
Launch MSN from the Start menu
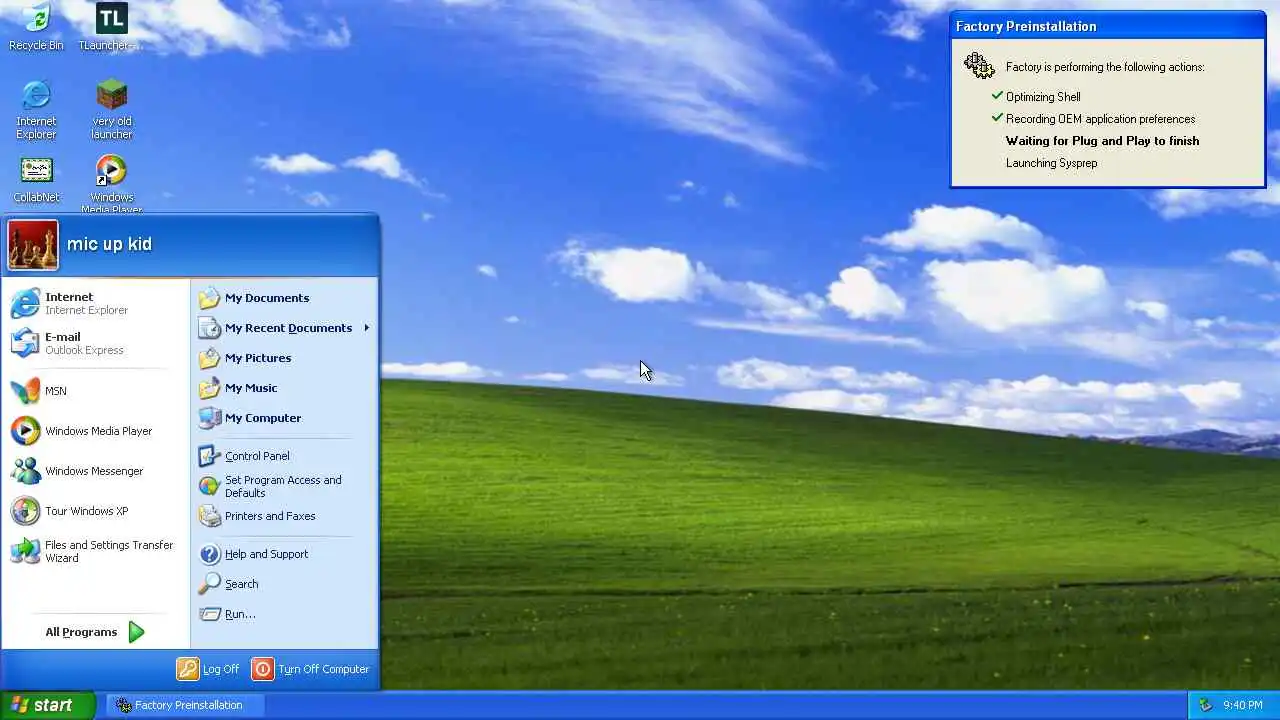tap(95, 391)
